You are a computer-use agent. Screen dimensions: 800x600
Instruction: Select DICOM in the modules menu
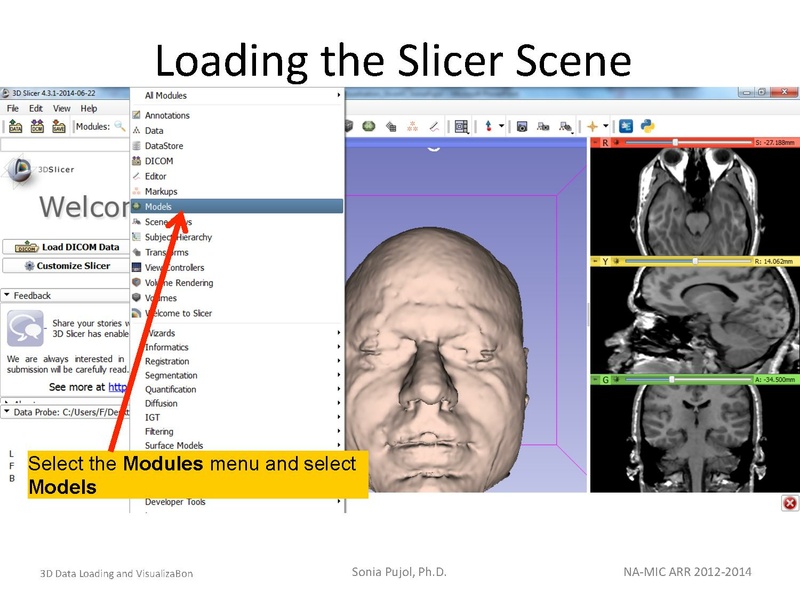click(237, 161)
